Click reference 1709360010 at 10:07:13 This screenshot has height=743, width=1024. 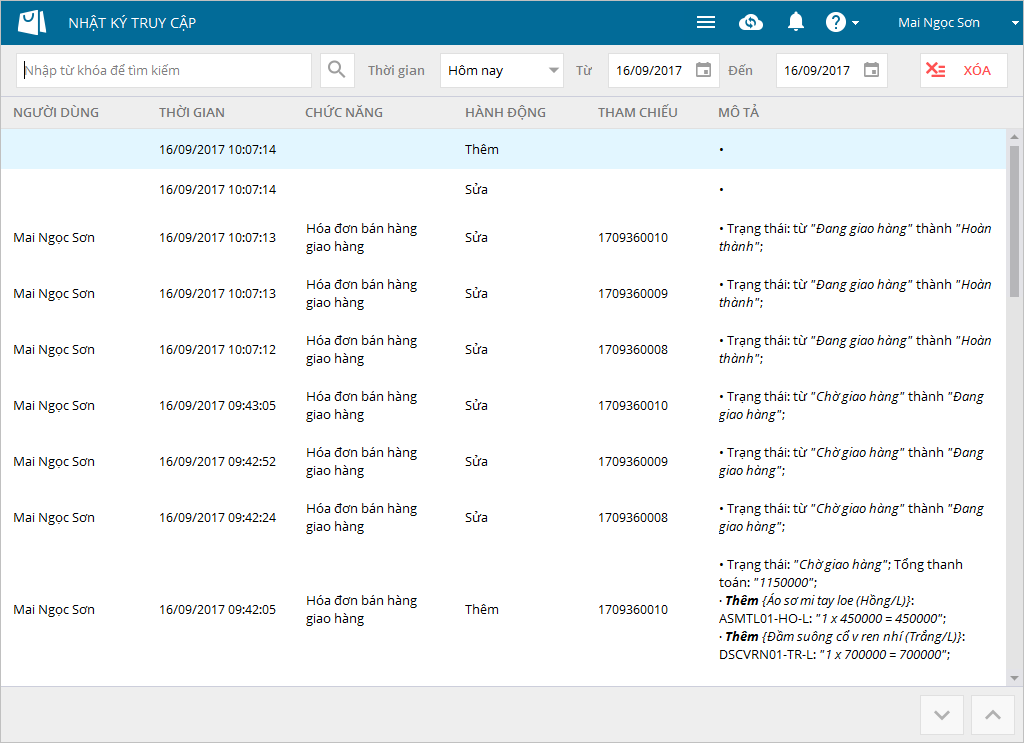[x=633, y=238]
